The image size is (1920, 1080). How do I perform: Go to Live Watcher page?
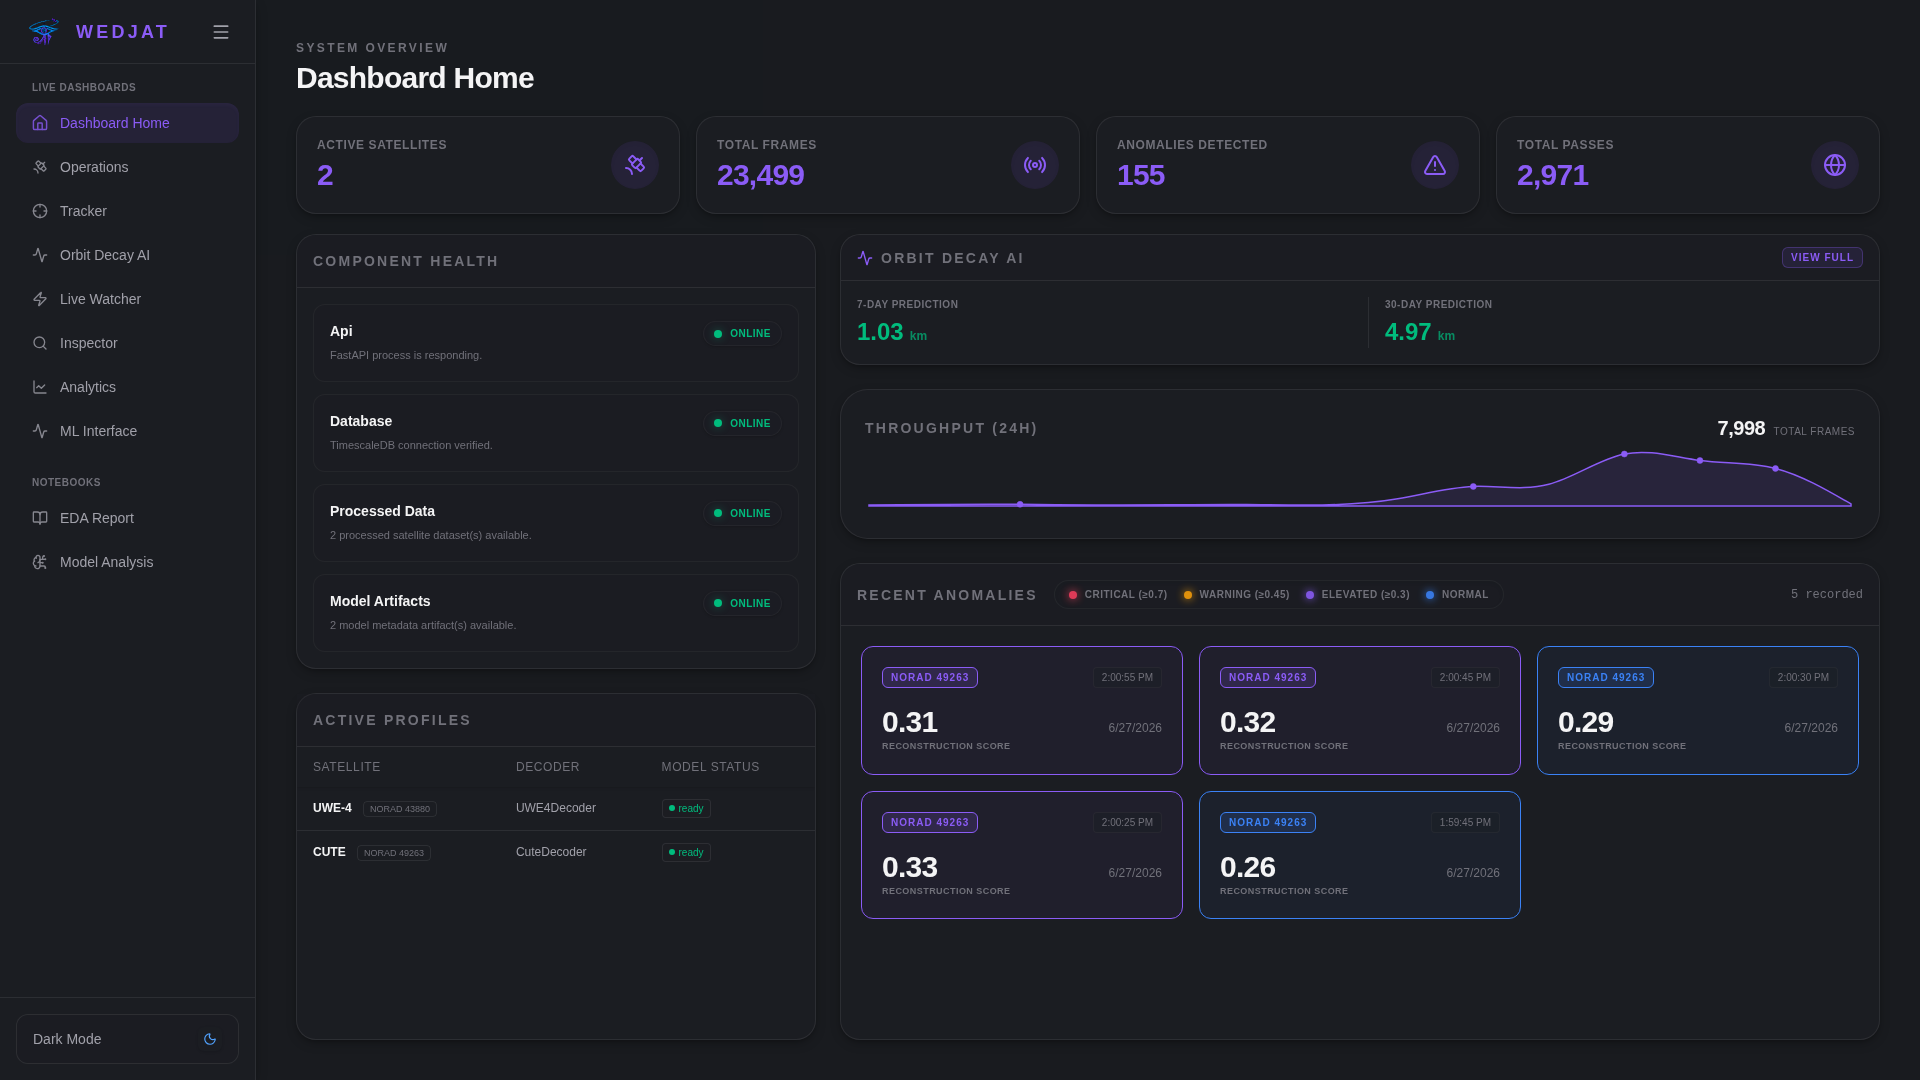pyautogui.click(x=127, y=299)
